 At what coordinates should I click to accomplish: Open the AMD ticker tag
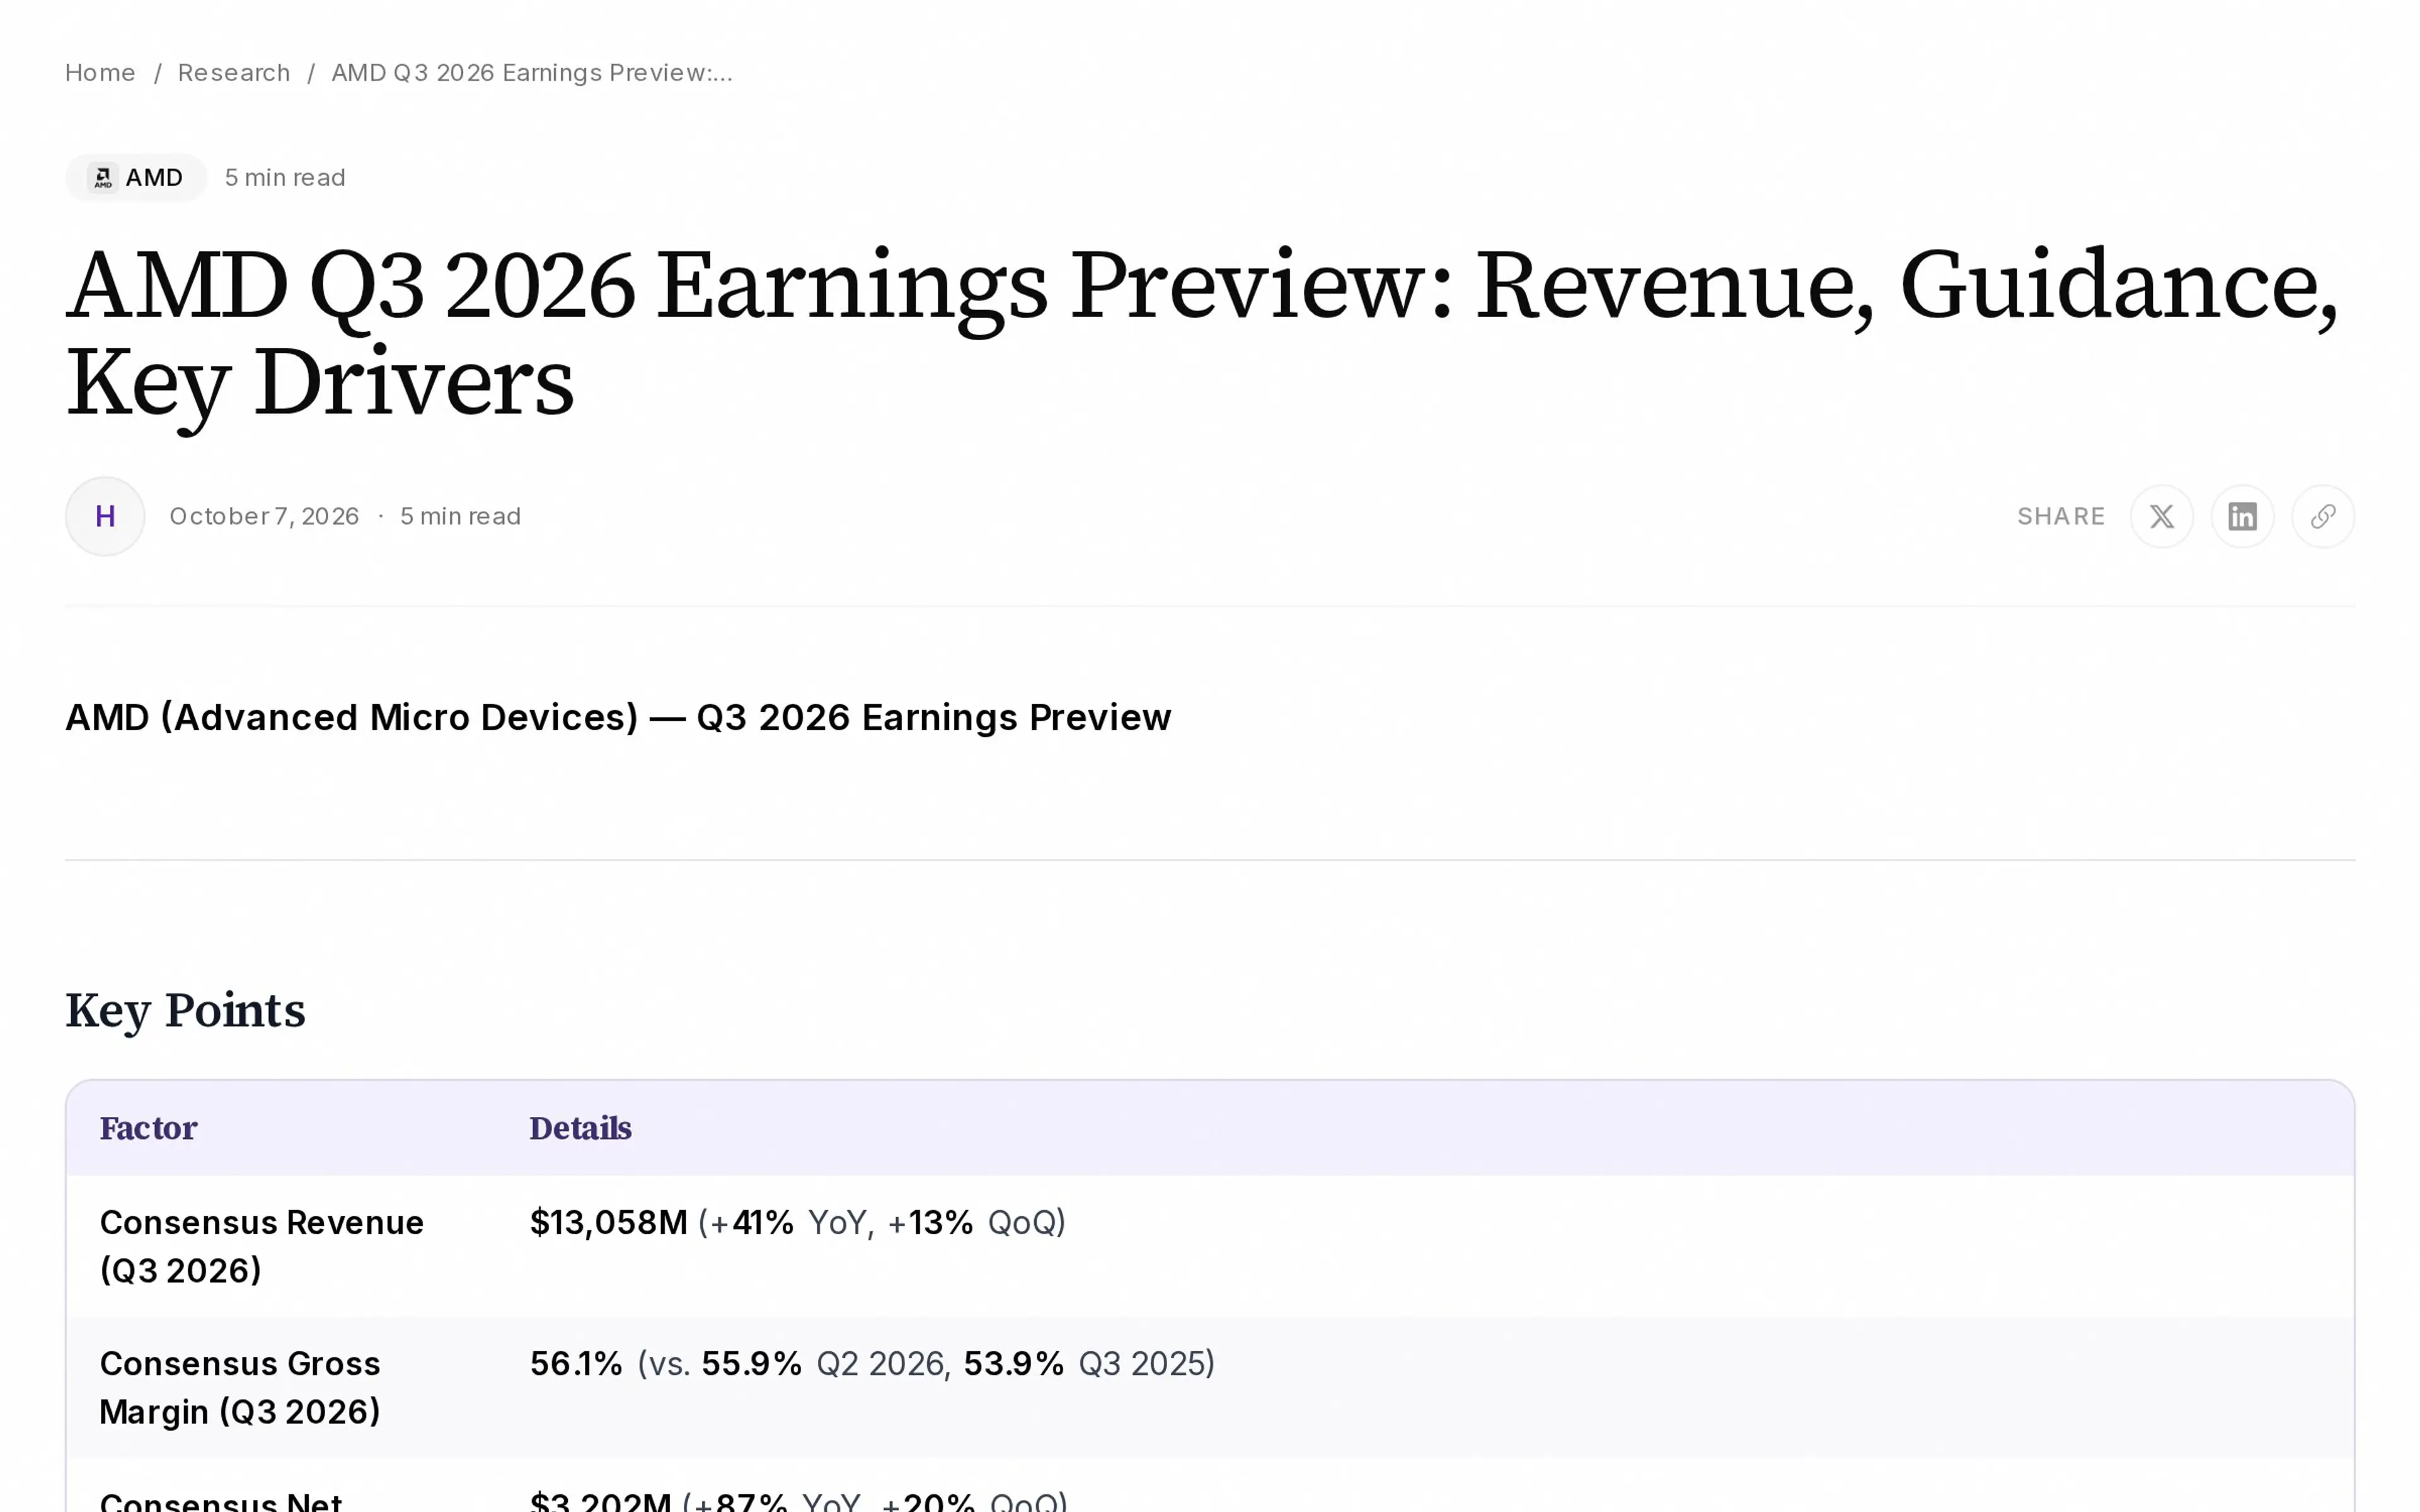136,177
